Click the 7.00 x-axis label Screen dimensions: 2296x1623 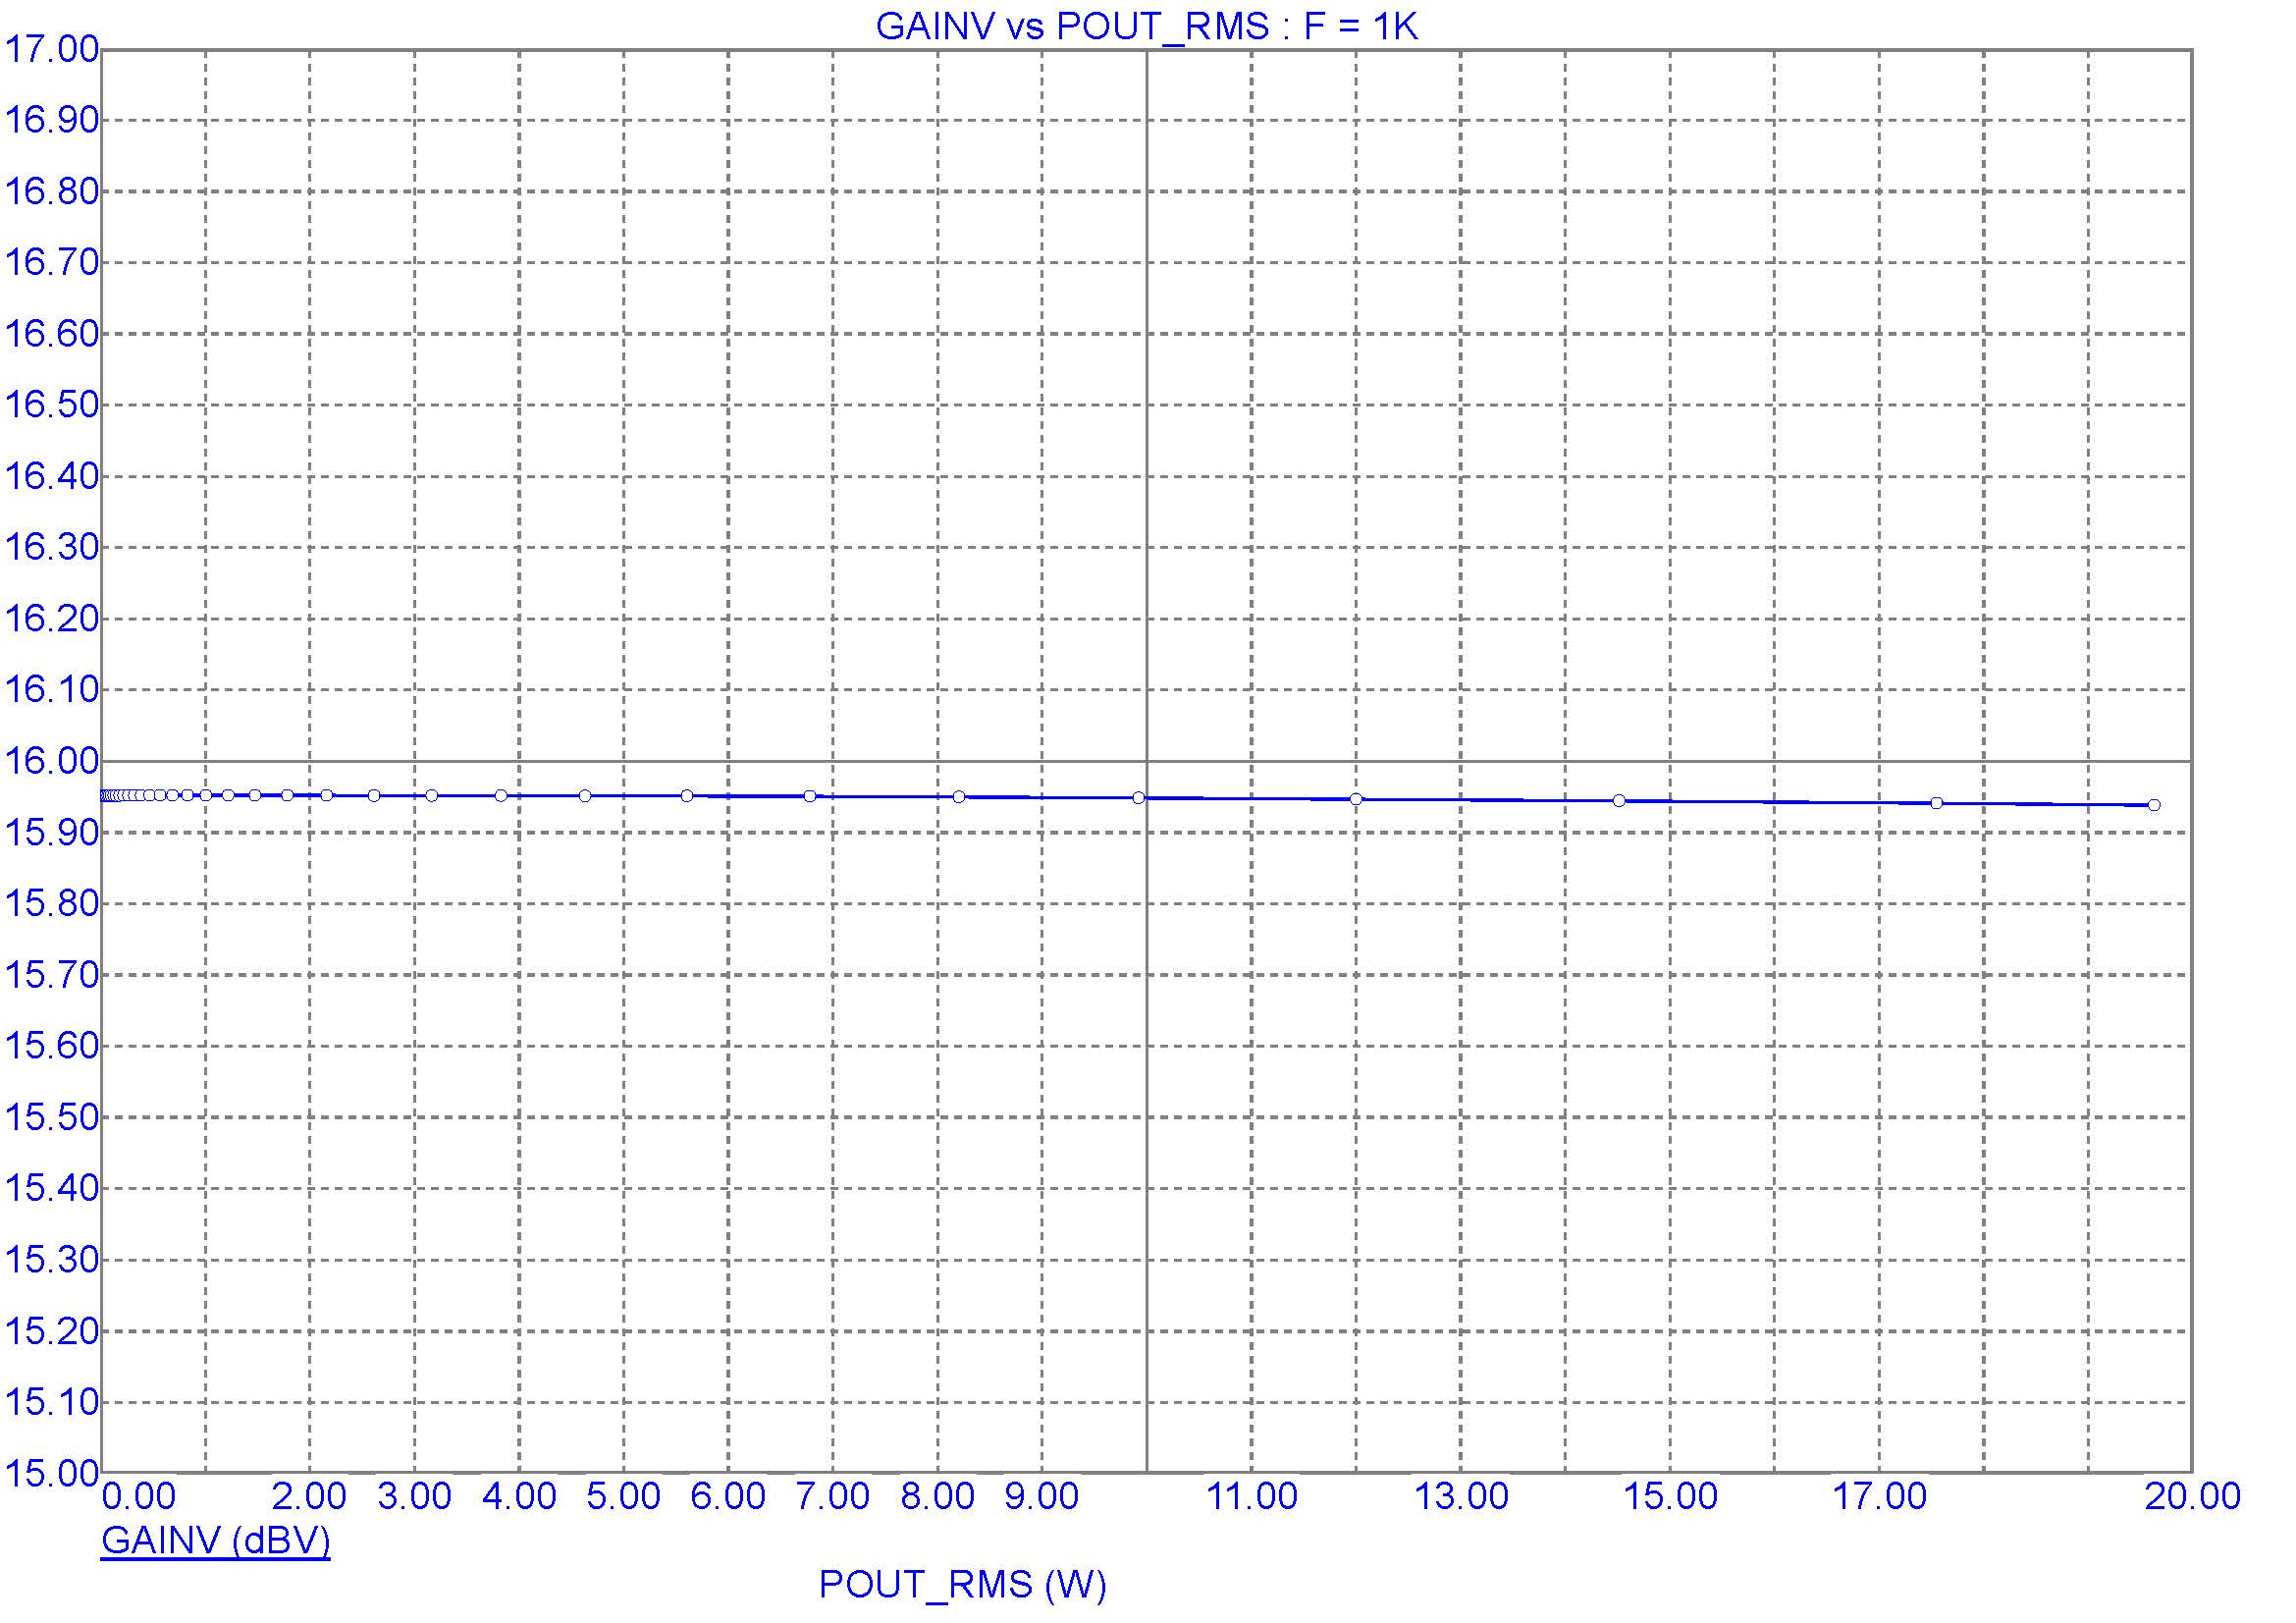tap(833, 1497)
